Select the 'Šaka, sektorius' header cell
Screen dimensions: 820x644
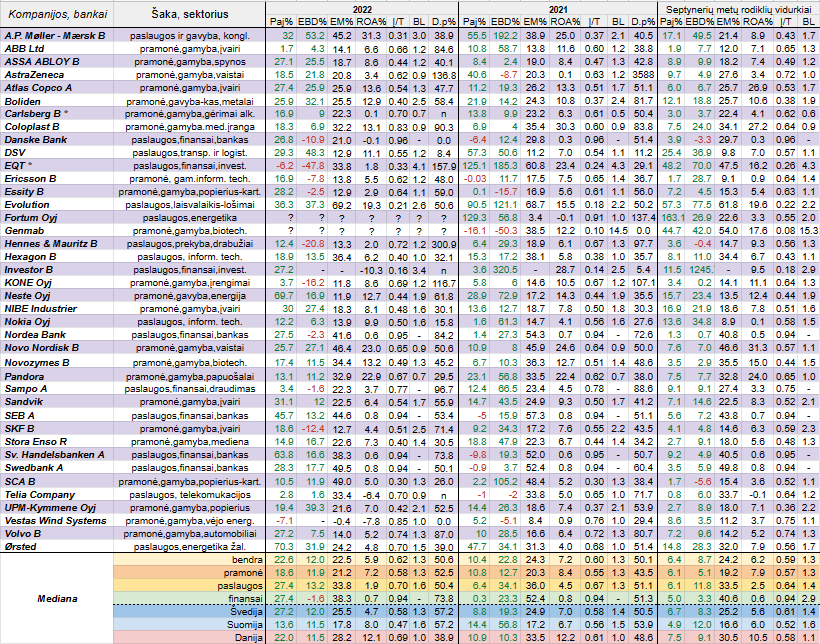click(x=190, y=14)
